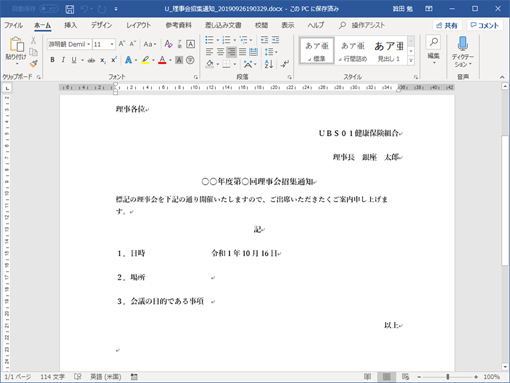Image resolution: width=510 pixels, height=383 pixels.
Task: Open the Dictation microphone tool
Action: 463,52
